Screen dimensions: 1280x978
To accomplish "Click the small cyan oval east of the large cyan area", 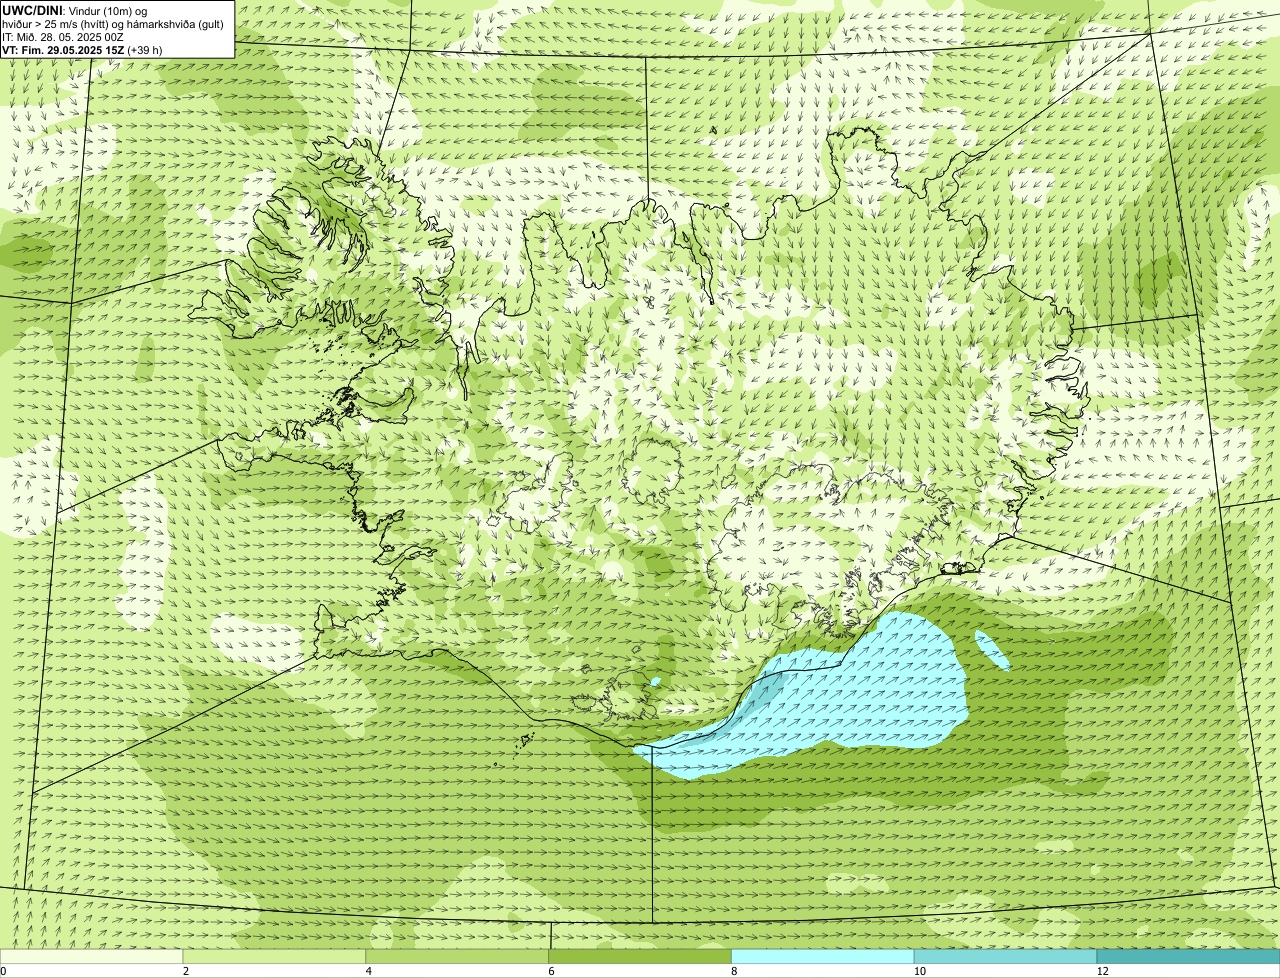I will click(x=992, y=650).
